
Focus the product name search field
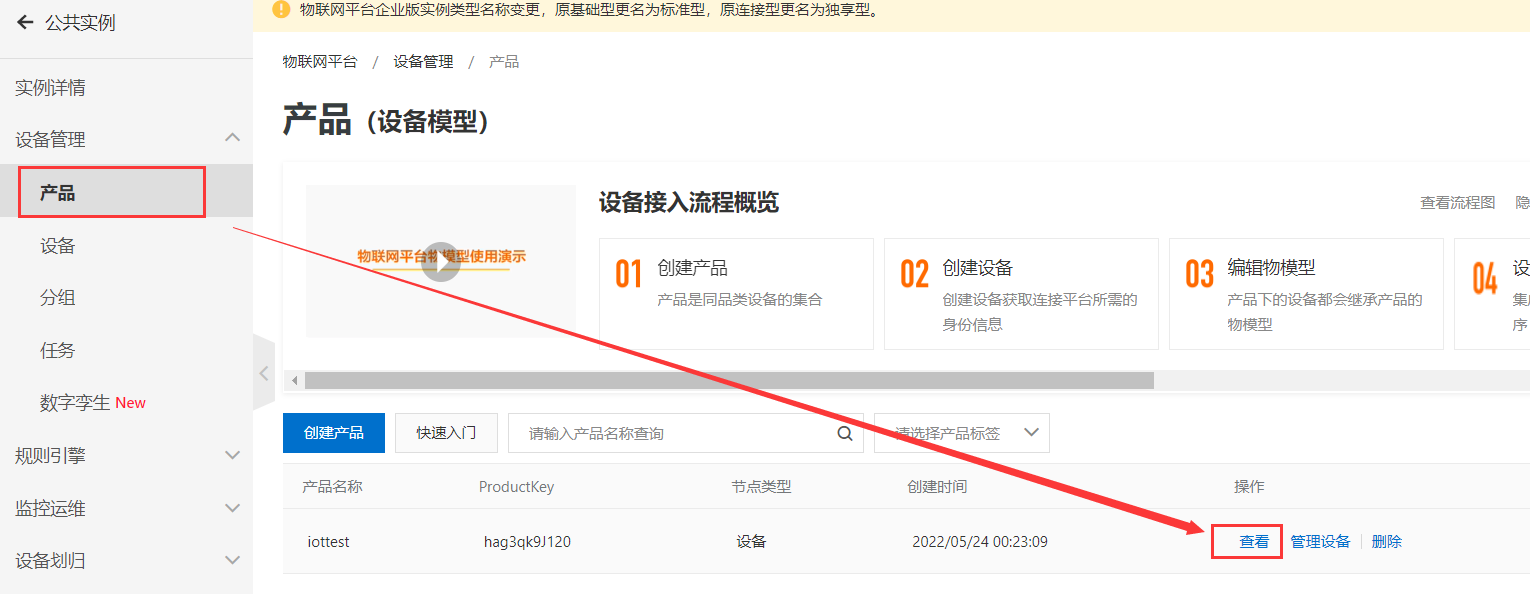[x=670, y=433]
